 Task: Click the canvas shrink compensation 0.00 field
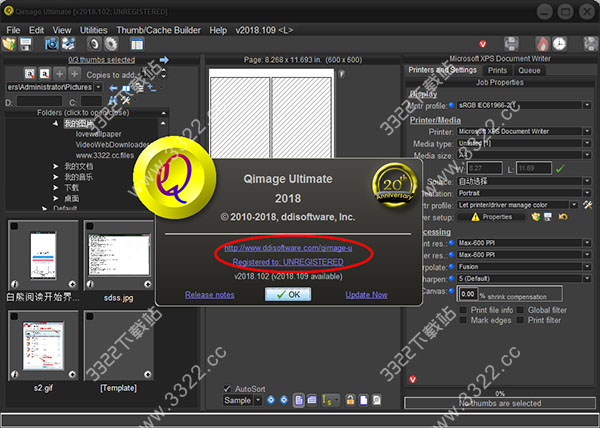coord(468,294)
